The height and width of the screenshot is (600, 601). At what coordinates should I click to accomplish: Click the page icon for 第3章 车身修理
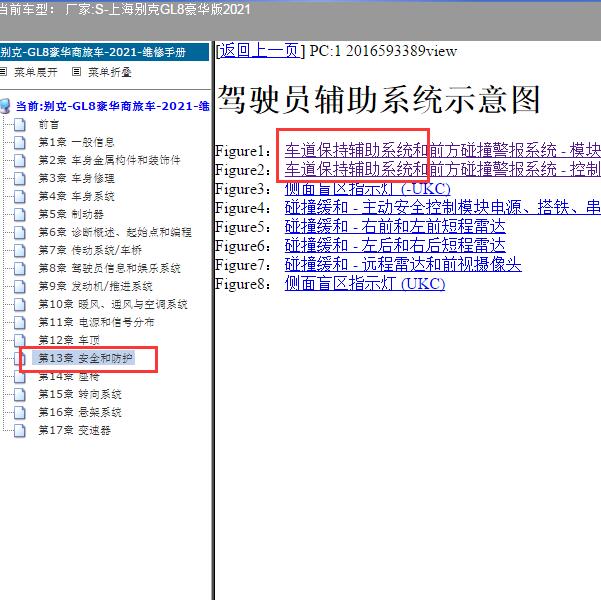(x=20, y=179)
